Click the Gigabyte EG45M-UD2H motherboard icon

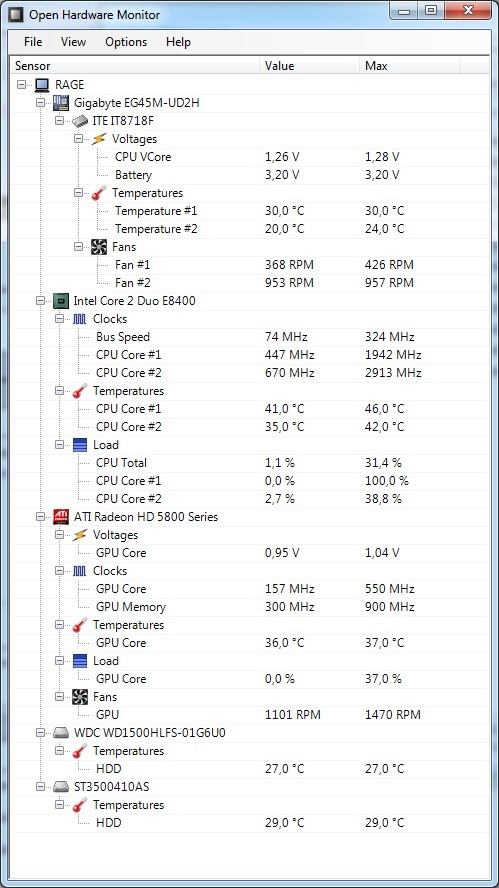click(x=61, y=103)
